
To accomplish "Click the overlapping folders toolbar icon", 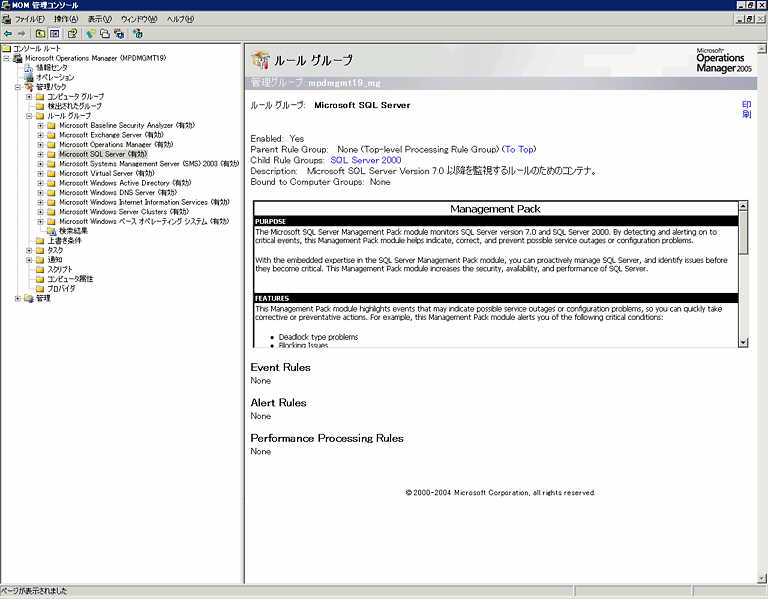I will coord(105,34).
